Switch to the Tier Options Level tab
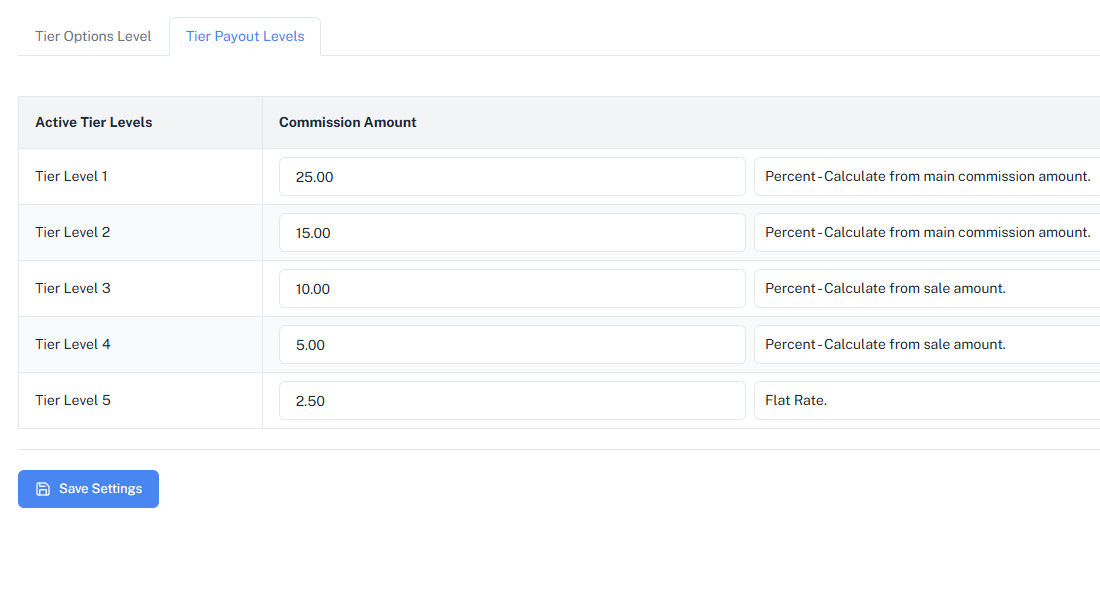The height and width of the screenshot is (600, 1100). pyautogui.click(x=93, y=36)
